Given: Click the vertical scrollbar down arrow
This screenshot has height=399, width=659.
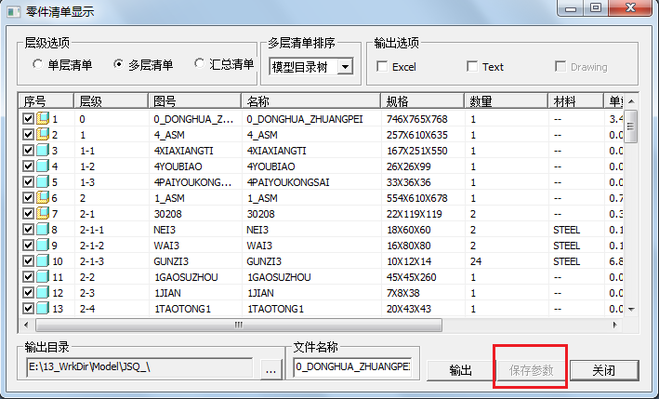Looking at the screenshot, I should tap(631, 309).
